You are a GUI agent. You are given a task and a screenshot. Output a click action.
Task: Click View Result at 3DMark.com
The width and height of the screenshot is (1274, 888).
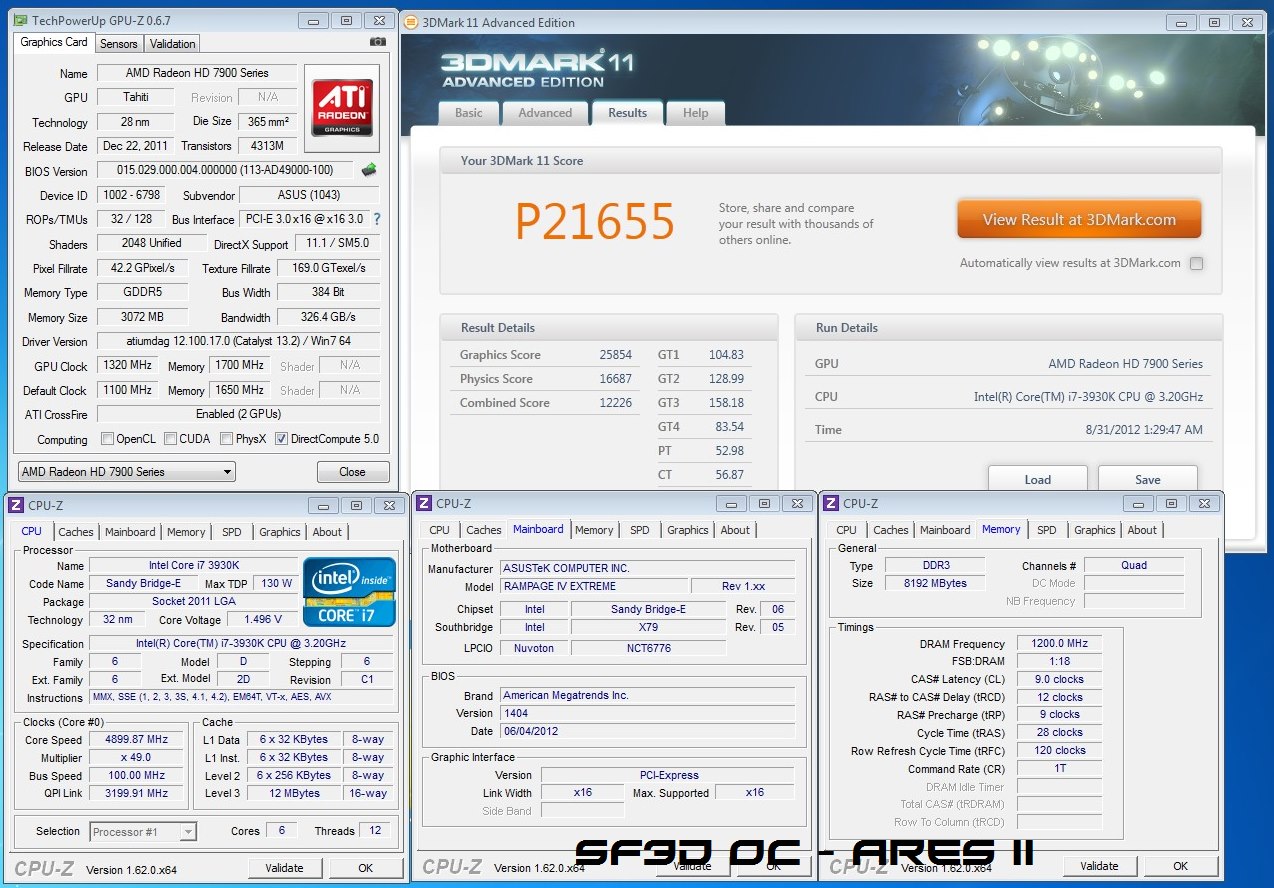1079,220
